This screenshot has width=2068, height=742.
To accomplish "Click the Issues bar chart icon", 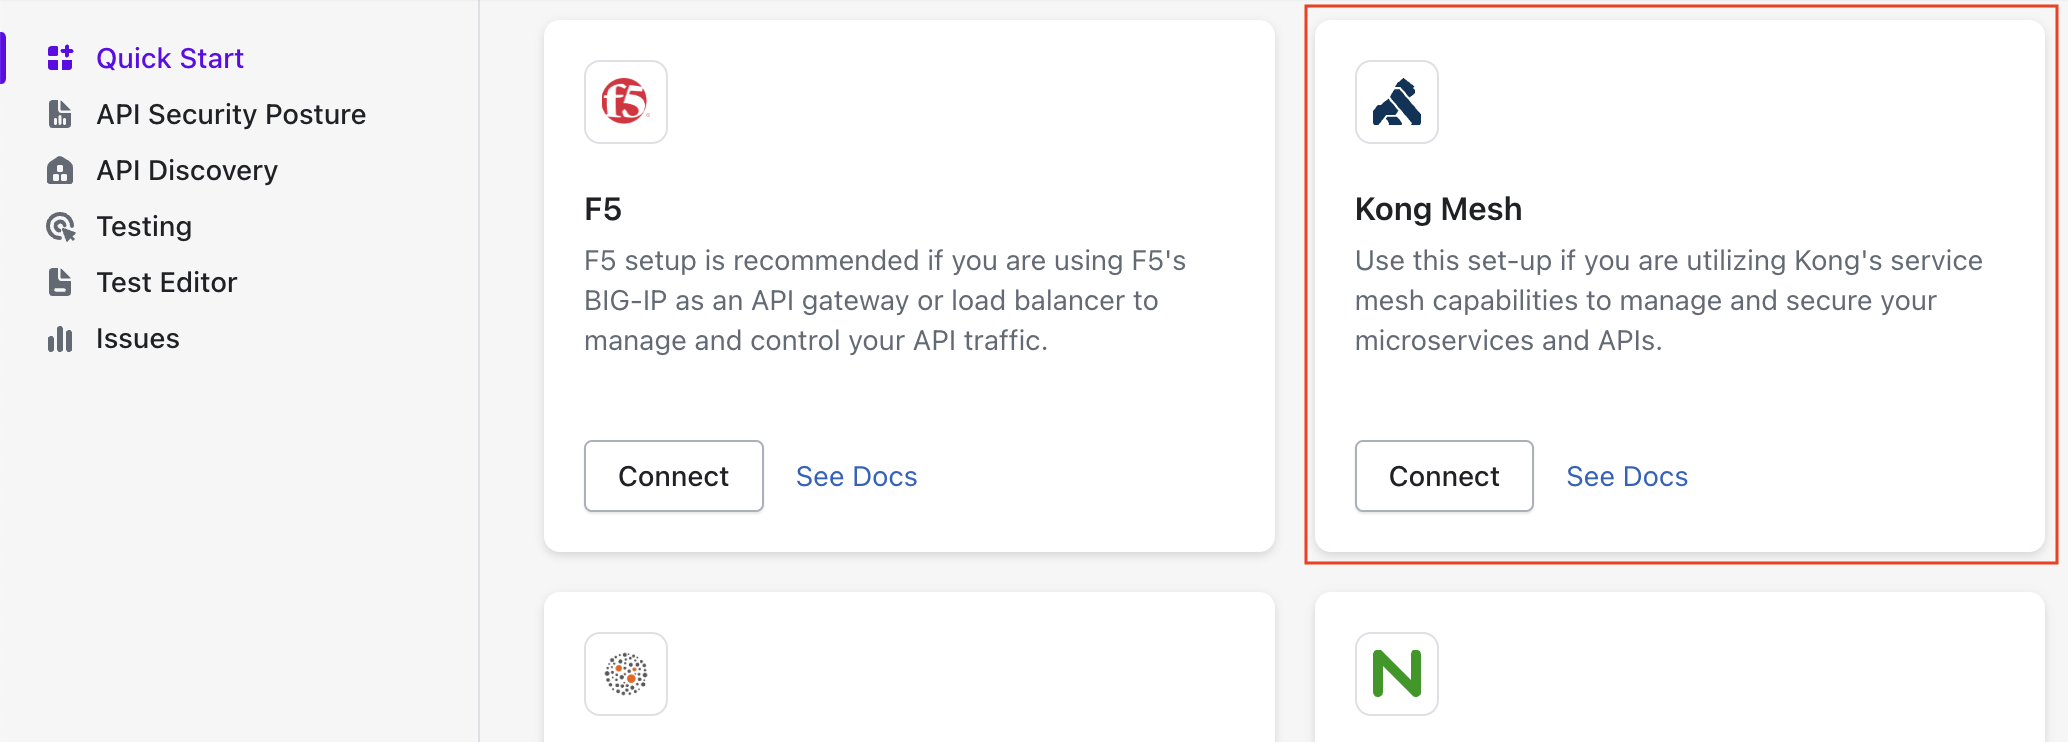I will click(60, 339).
